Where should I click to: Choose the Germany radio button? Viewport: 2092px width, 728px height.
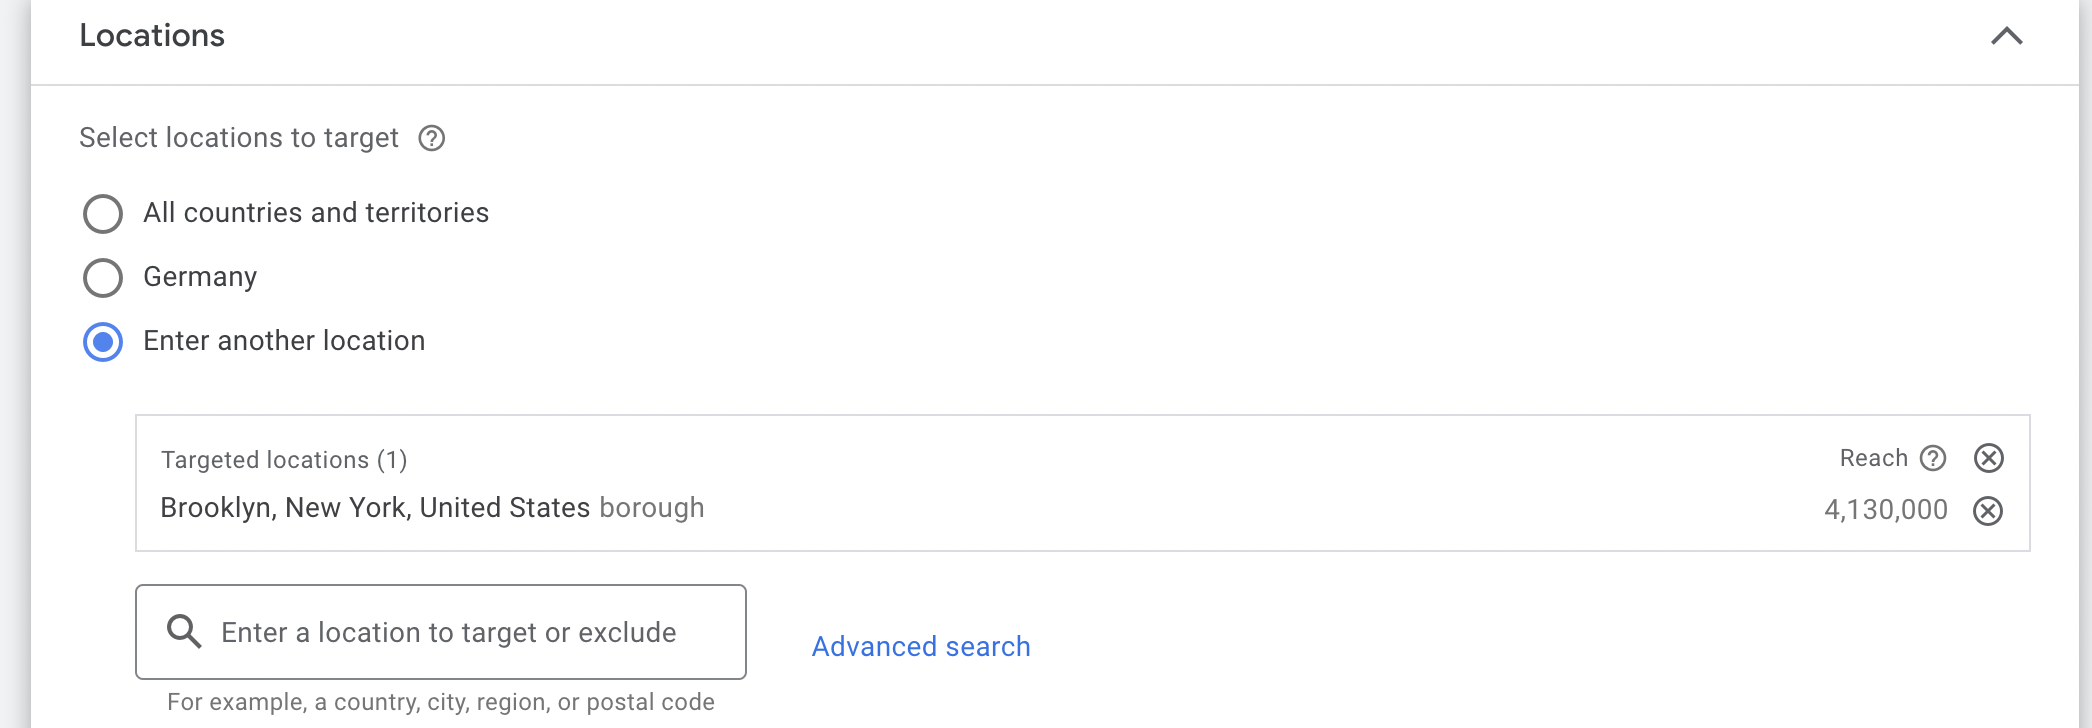point(103,278)
